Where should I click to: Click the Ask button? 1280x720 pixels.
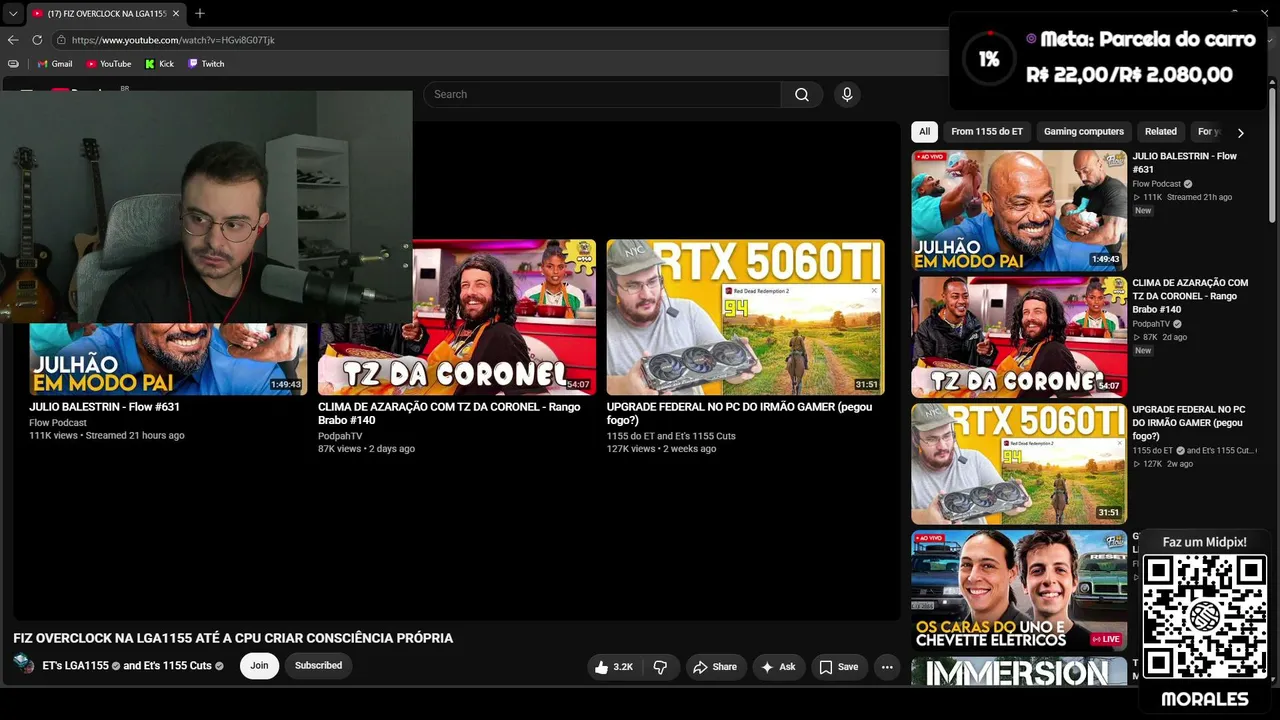pyautogui.click(x=778, y=667)
